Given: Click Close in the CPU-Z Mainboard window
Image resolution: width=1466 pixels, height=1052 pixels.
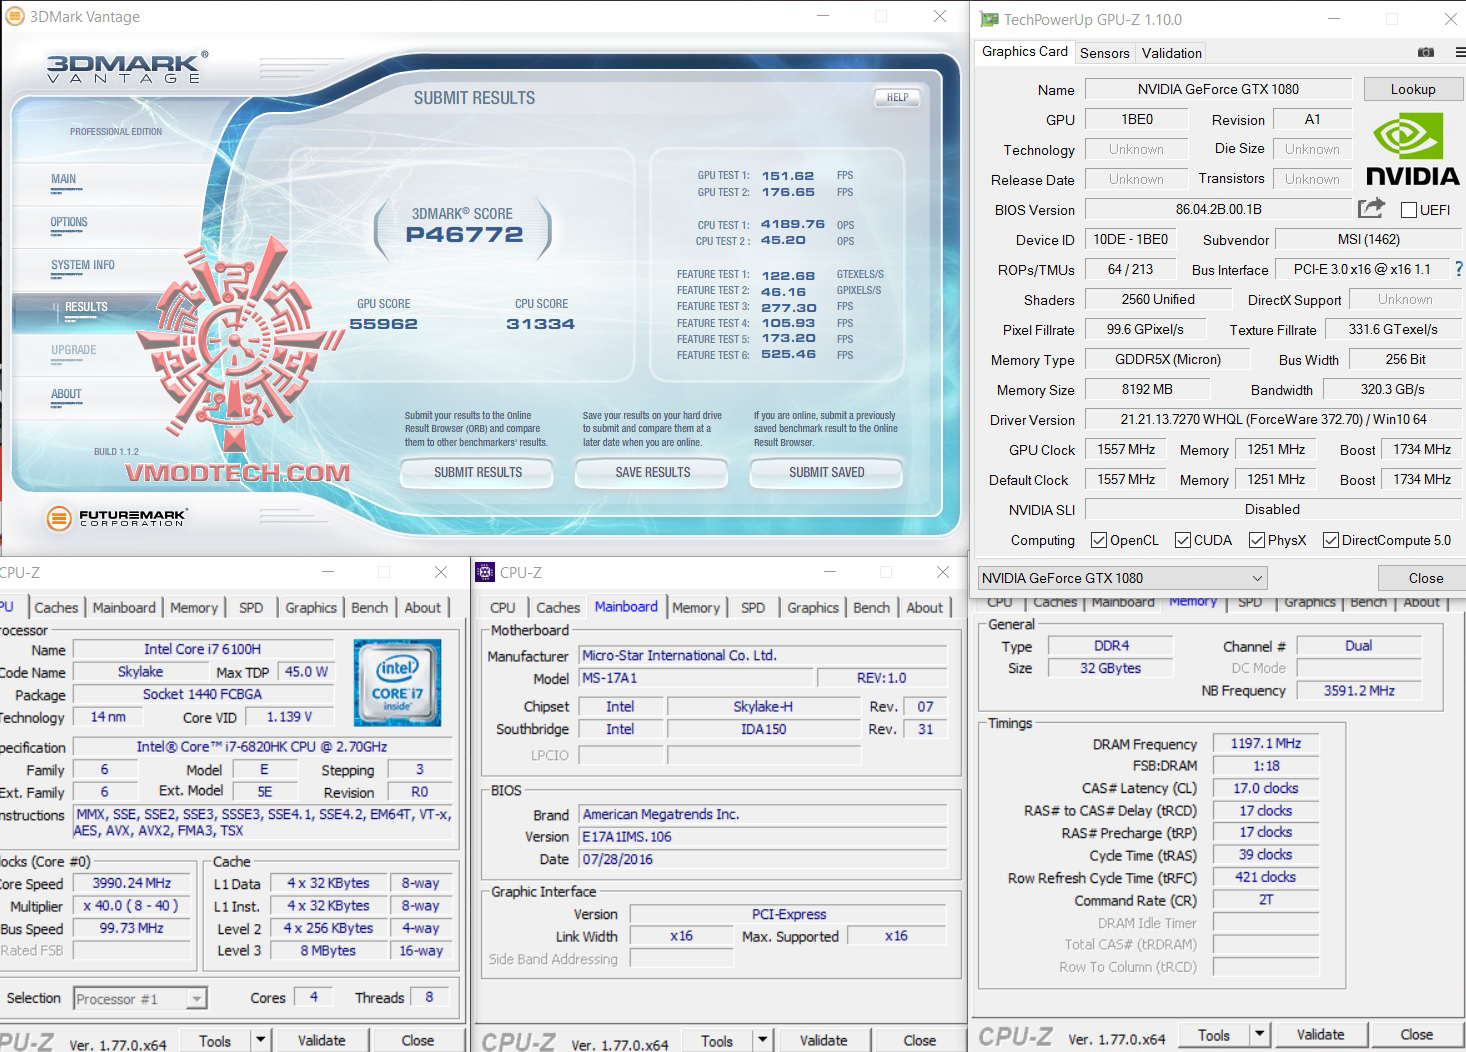Looking at the screenshot, I should click(x=919, y=1041).
